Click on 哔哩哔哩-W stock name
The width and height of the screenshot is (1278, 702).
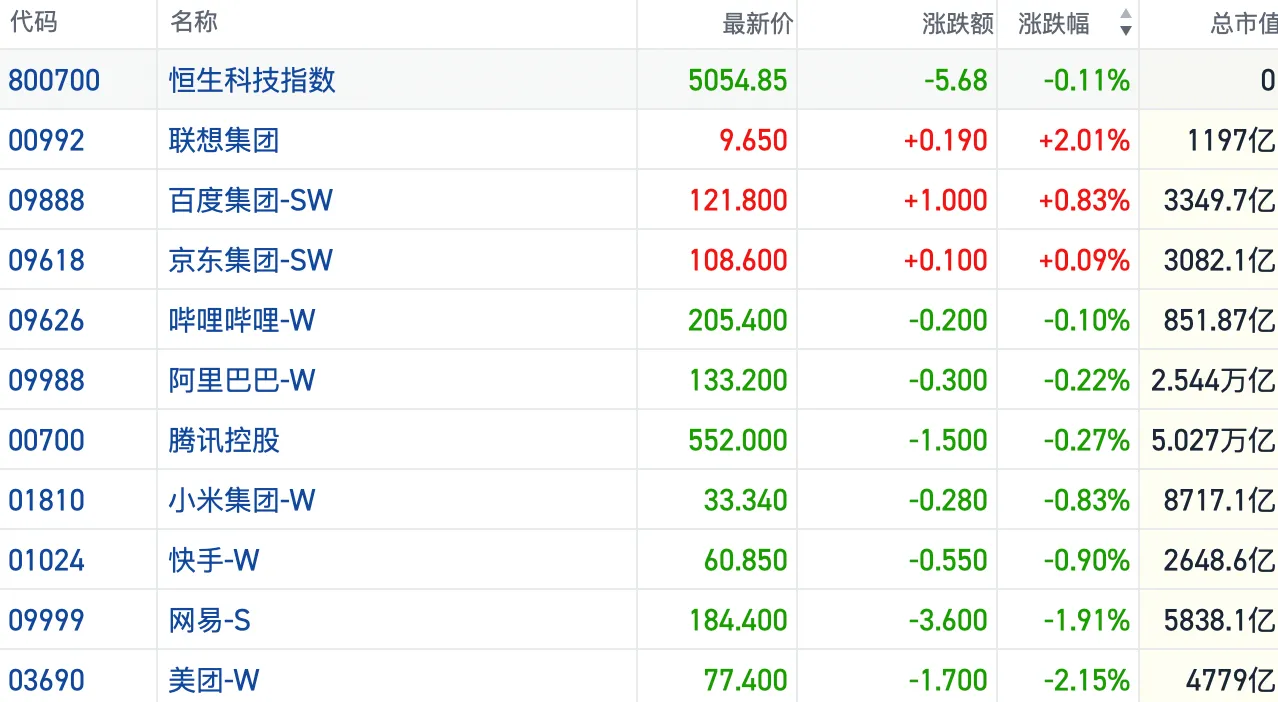click(242, 320)
